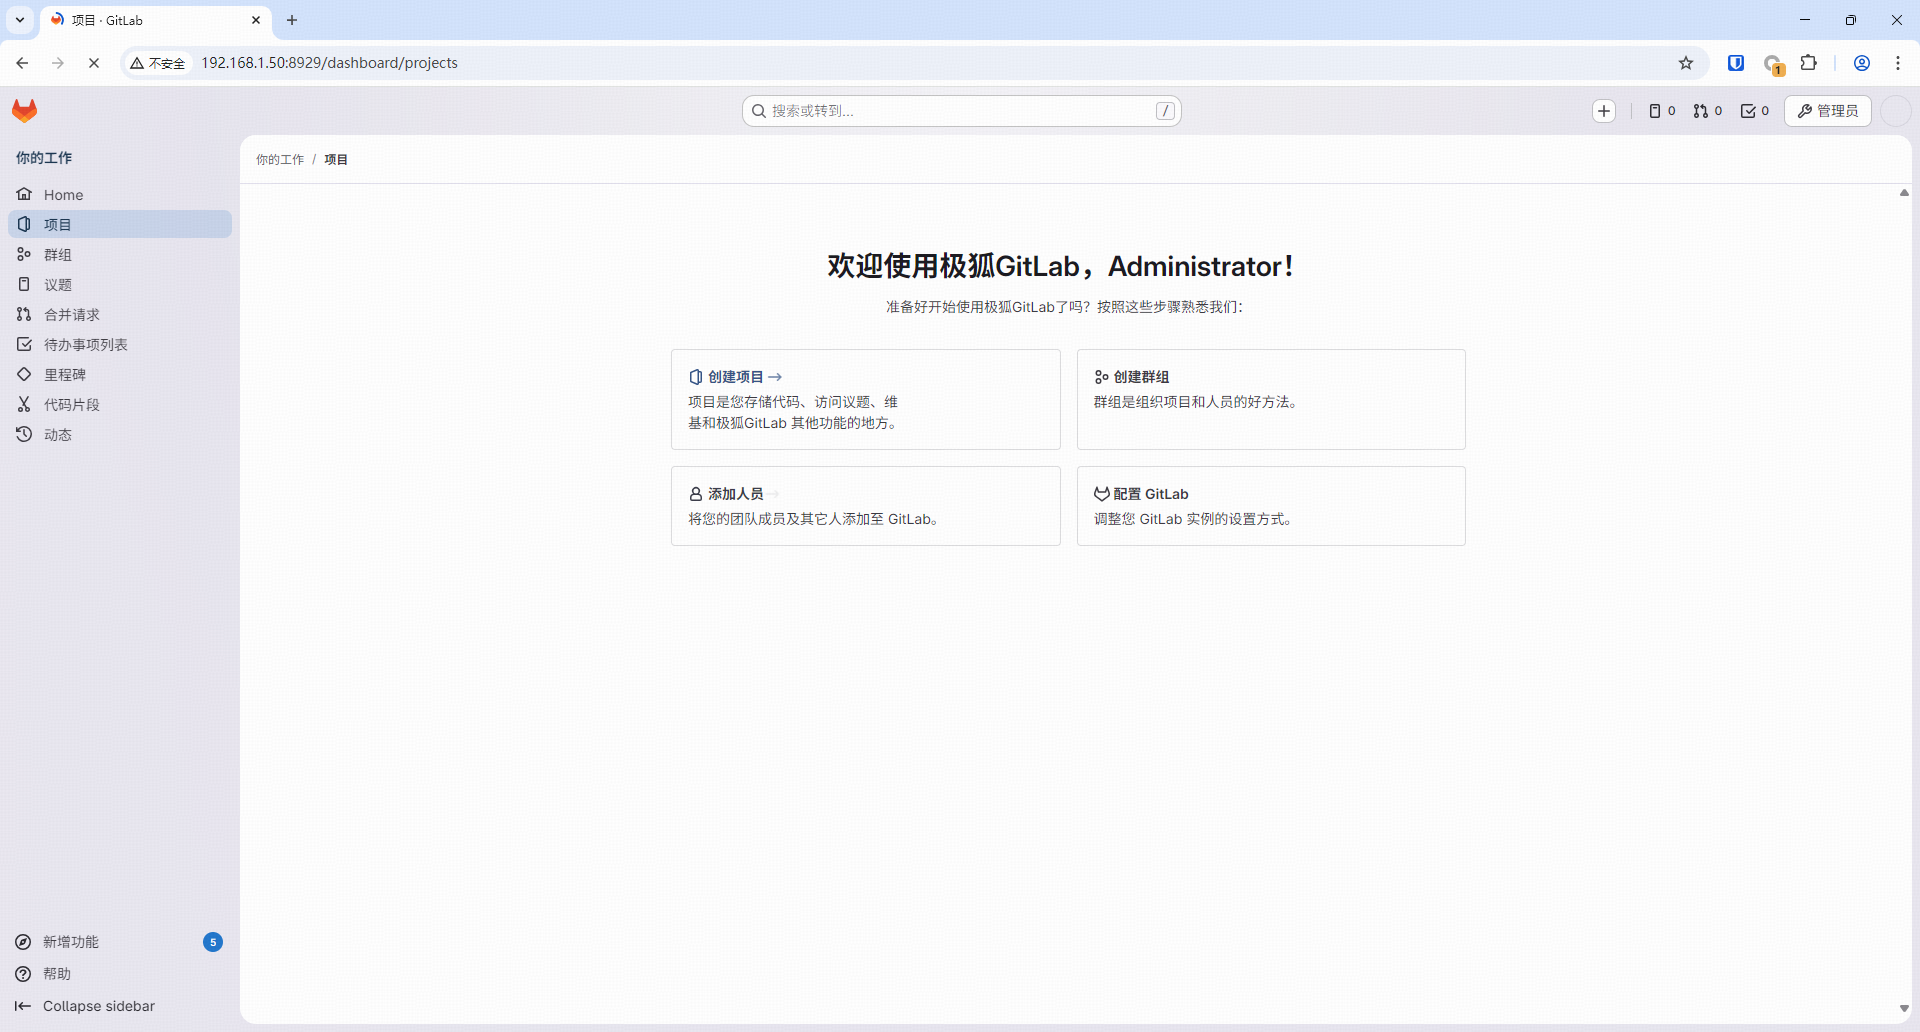
Task: Open the 新增功能 count badge 5
Action: tap(213, 942)
